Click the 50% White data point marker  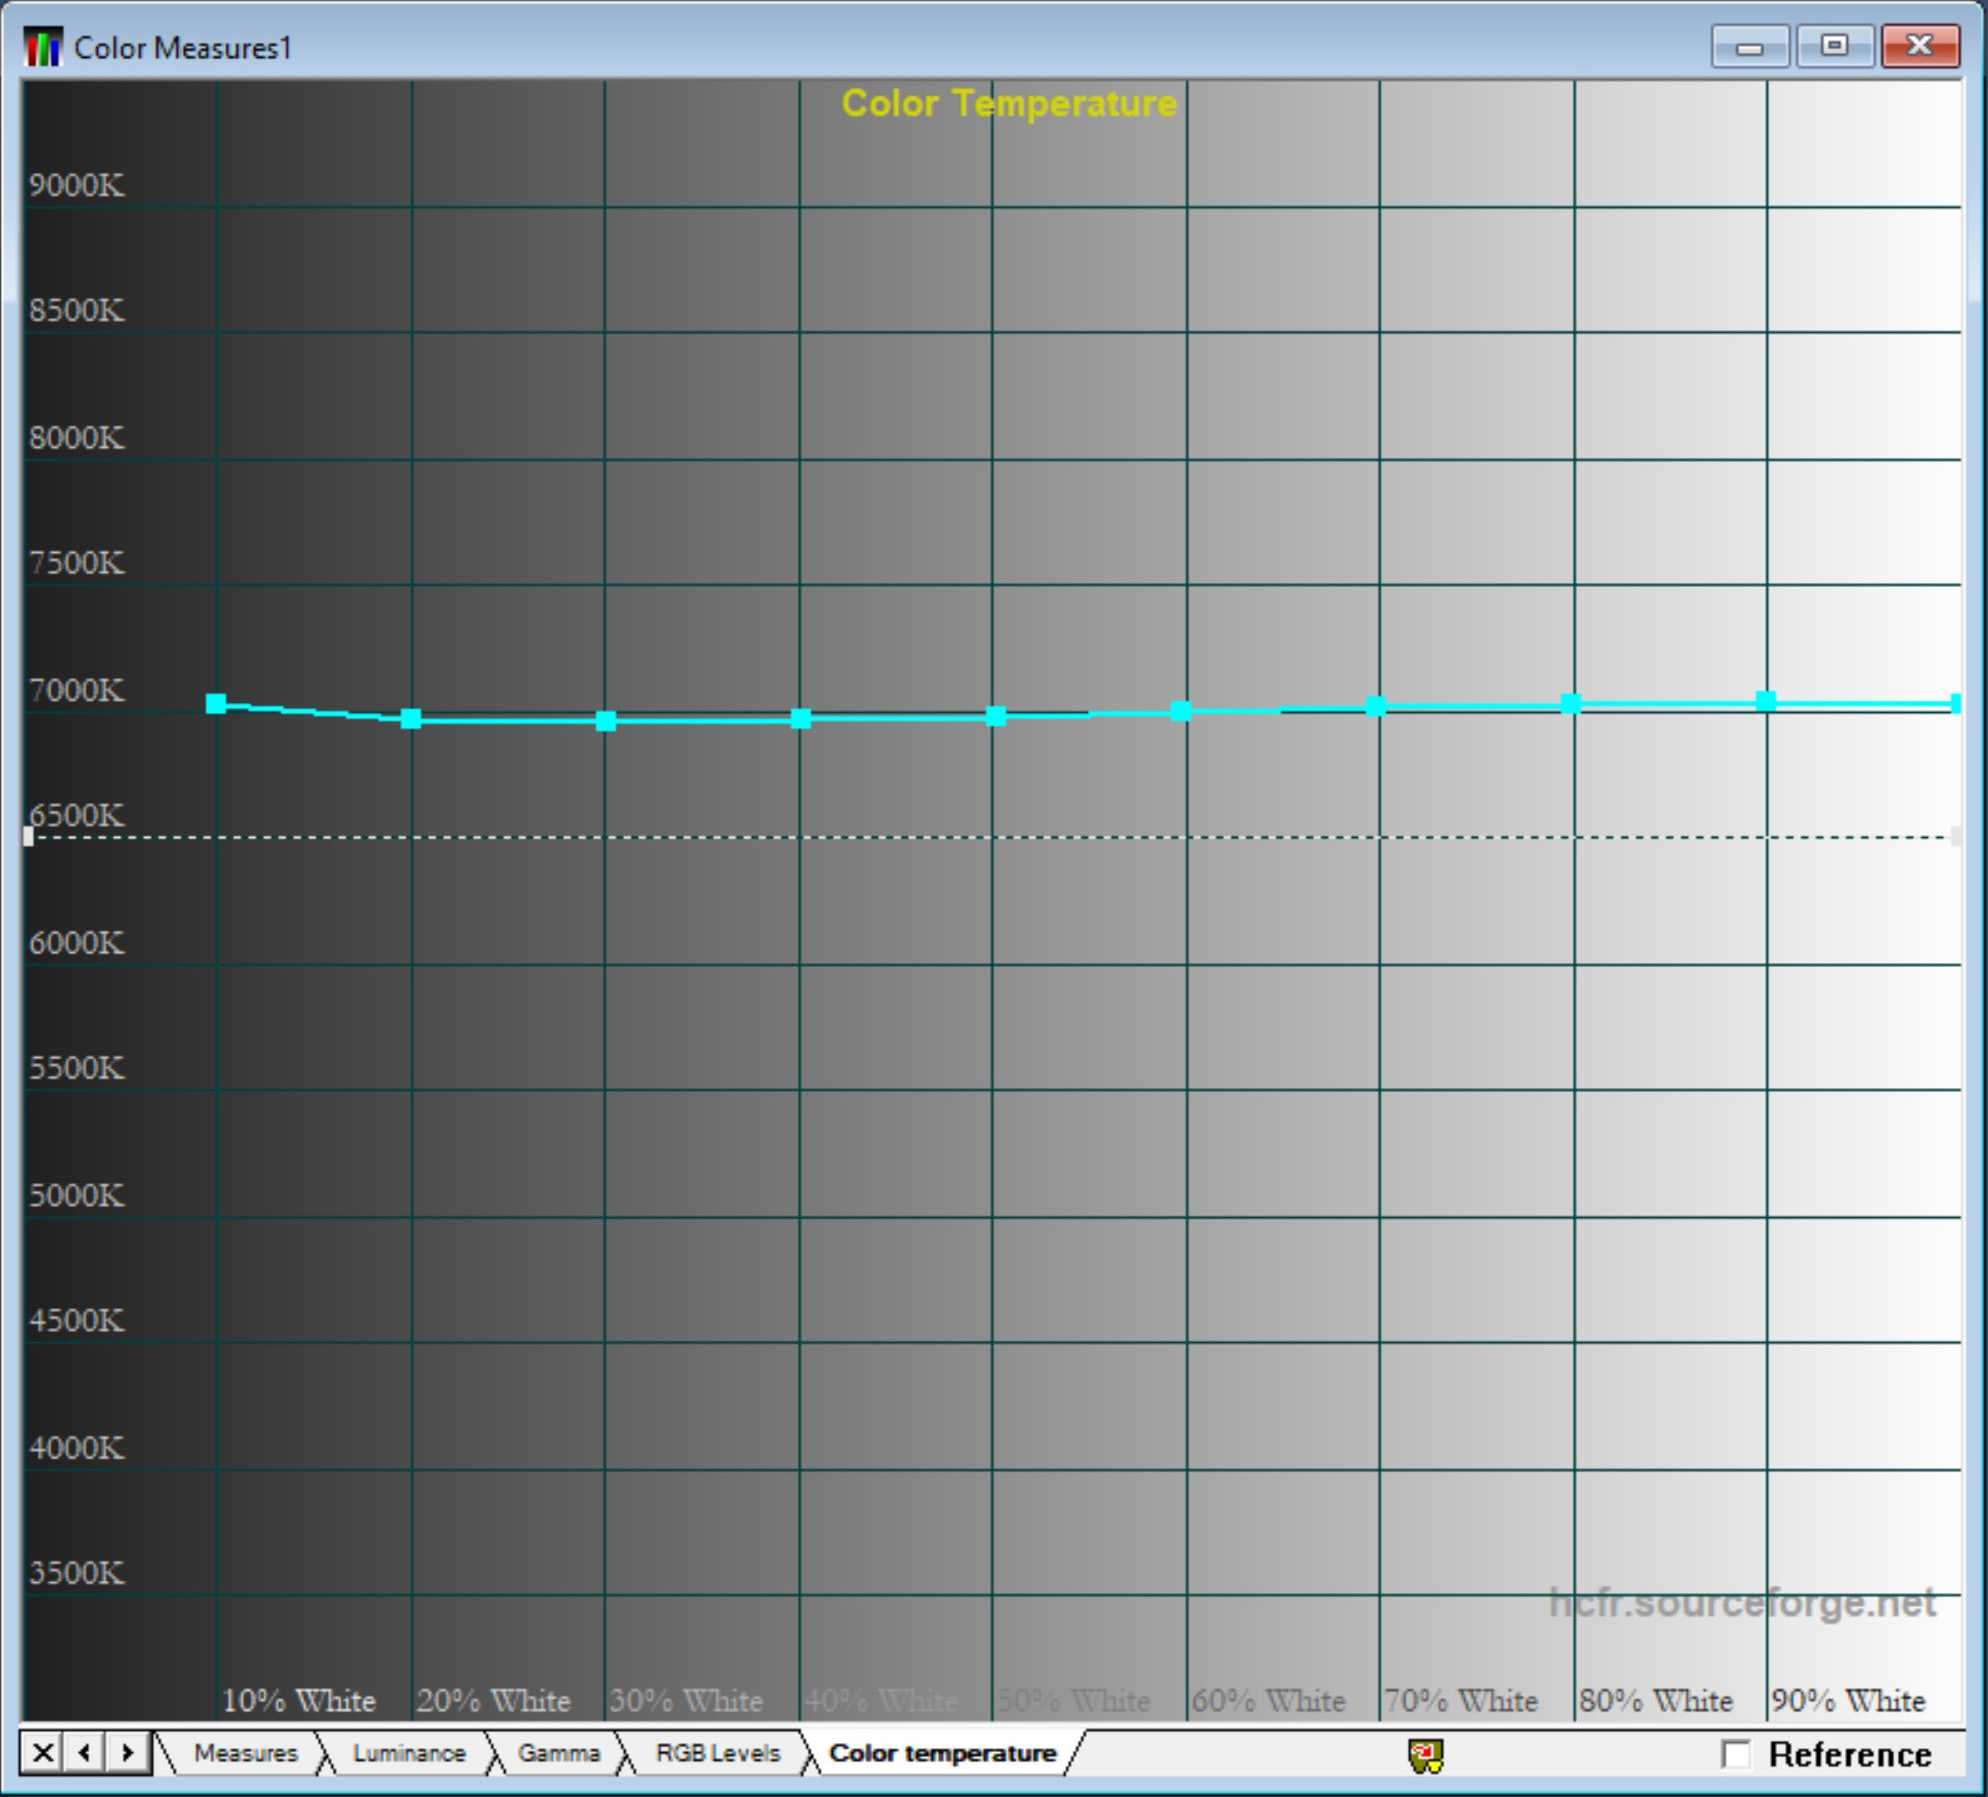point(996,716)
